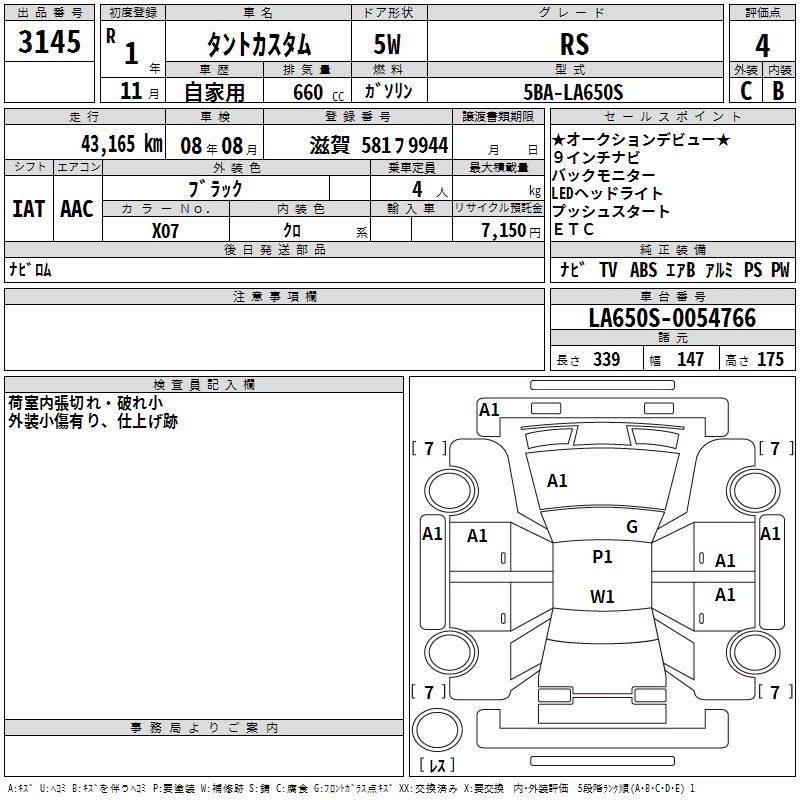Click the 譲渡書類期限 header

[498, 116]
